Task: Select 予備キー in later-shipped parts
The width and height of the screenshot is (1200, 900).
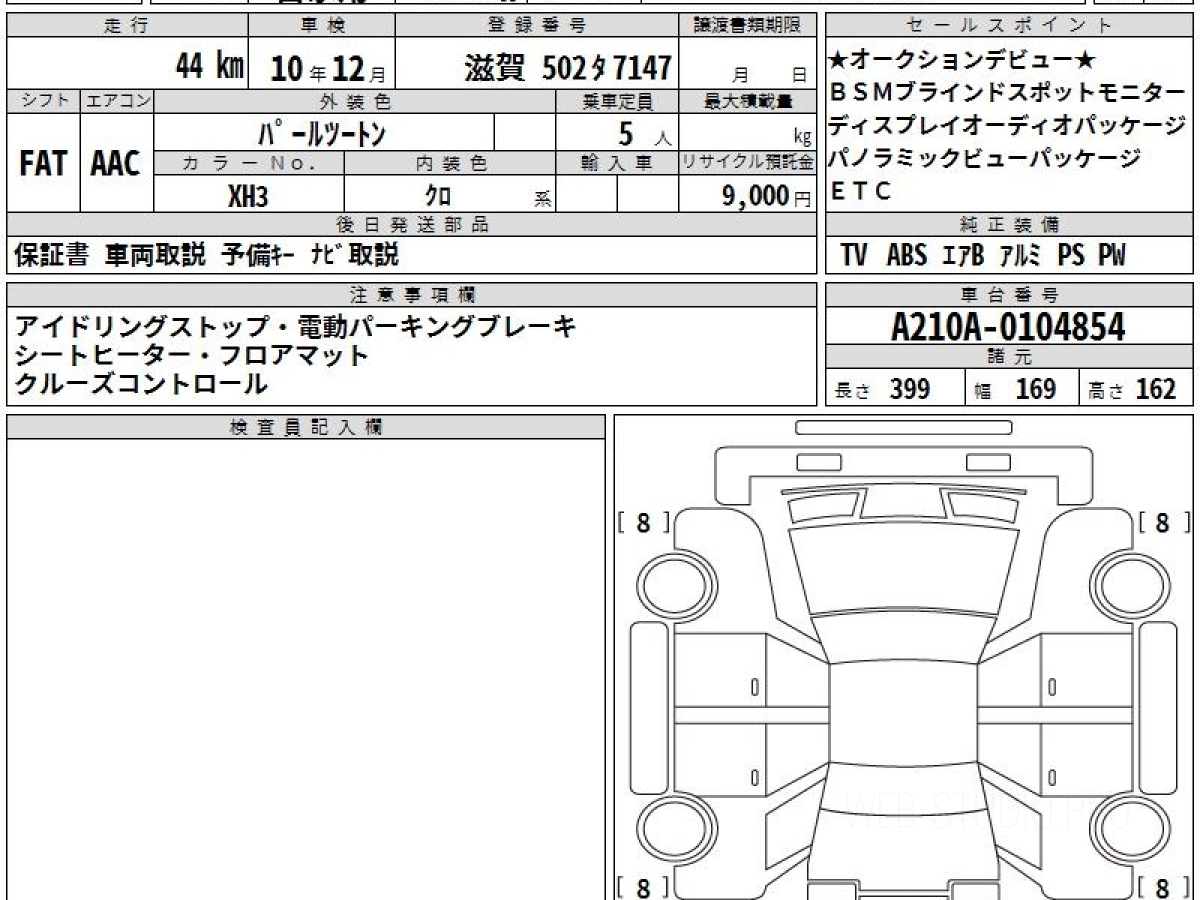Action: [257, 254]
